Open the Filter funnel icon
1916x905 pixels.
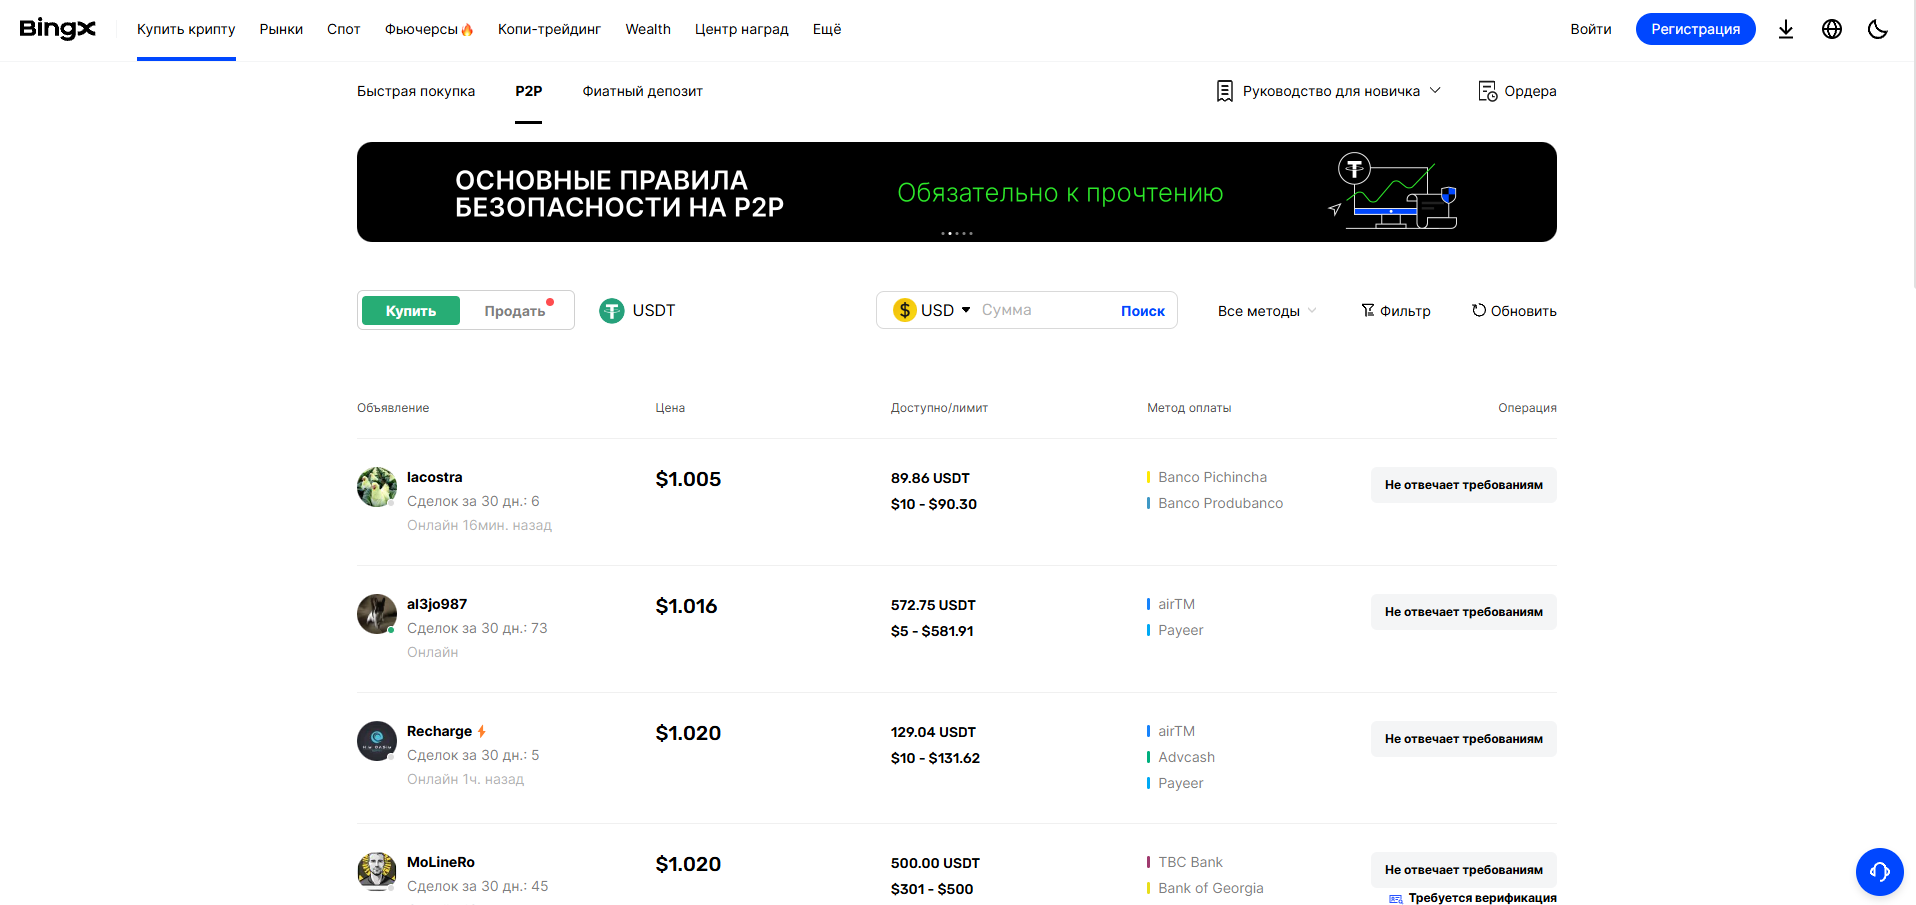click(x=1368, y=310)
